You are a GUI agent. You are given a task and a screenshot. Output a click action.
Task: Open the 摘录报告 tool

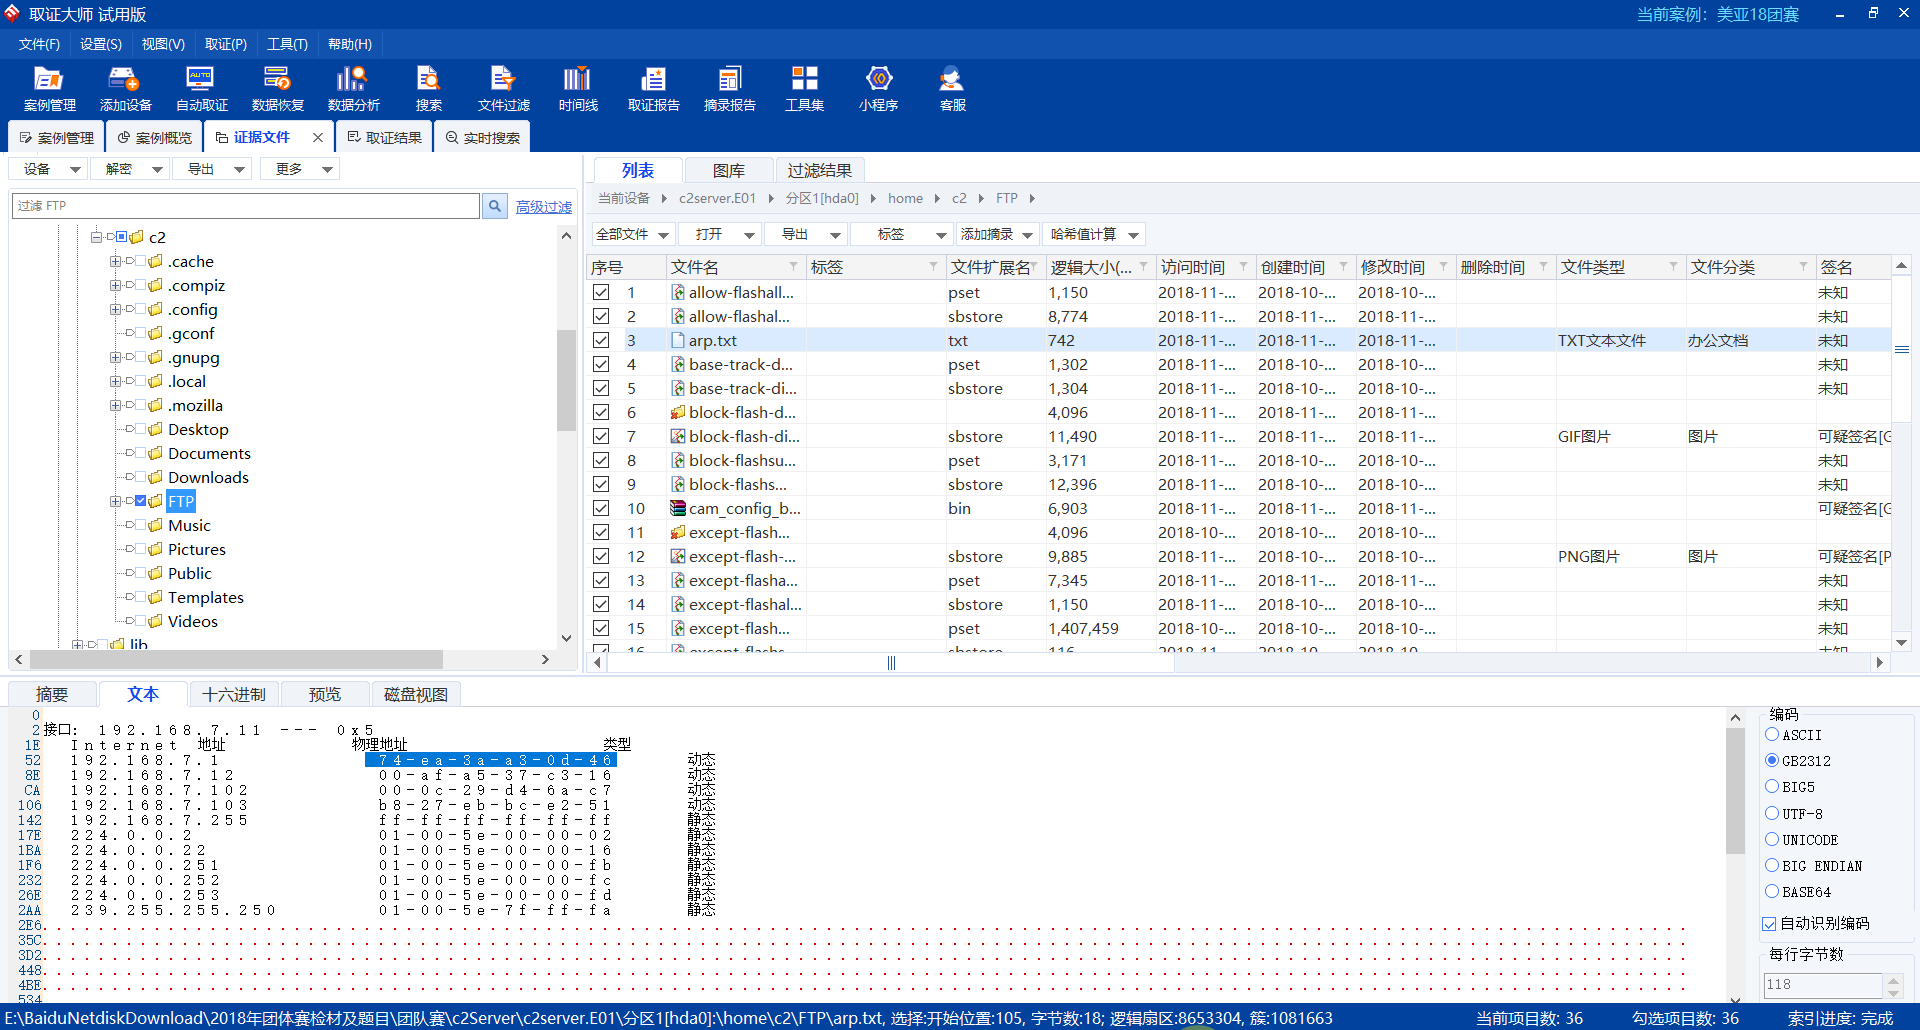729,88
